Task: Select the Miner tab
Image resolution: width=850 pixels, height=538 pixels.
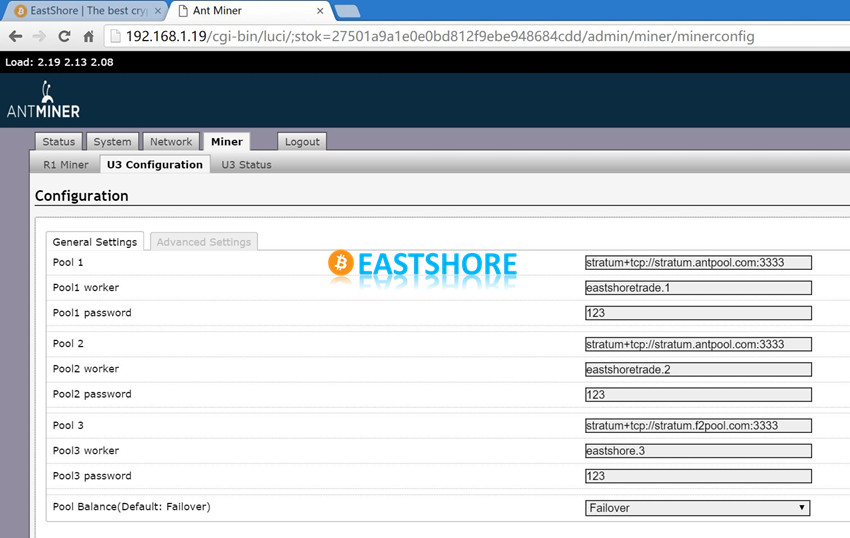Action: tap(227, 142)
